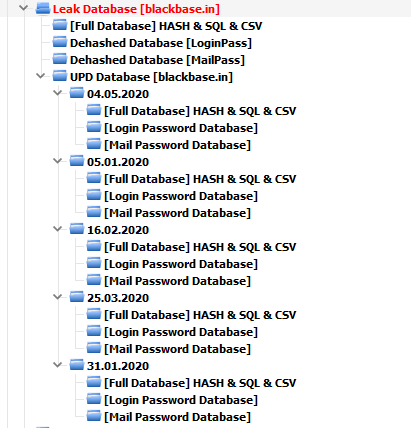
Task: Collapse the 05.01.2020 folder node
Action: pos(58,161)
